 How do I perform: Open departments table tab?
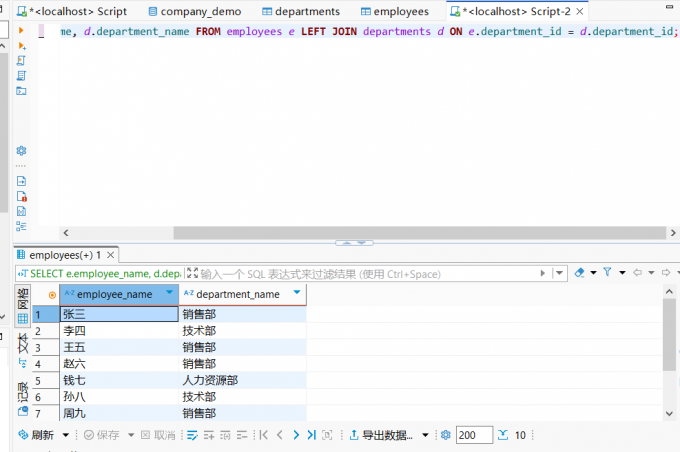click(301, 11)
